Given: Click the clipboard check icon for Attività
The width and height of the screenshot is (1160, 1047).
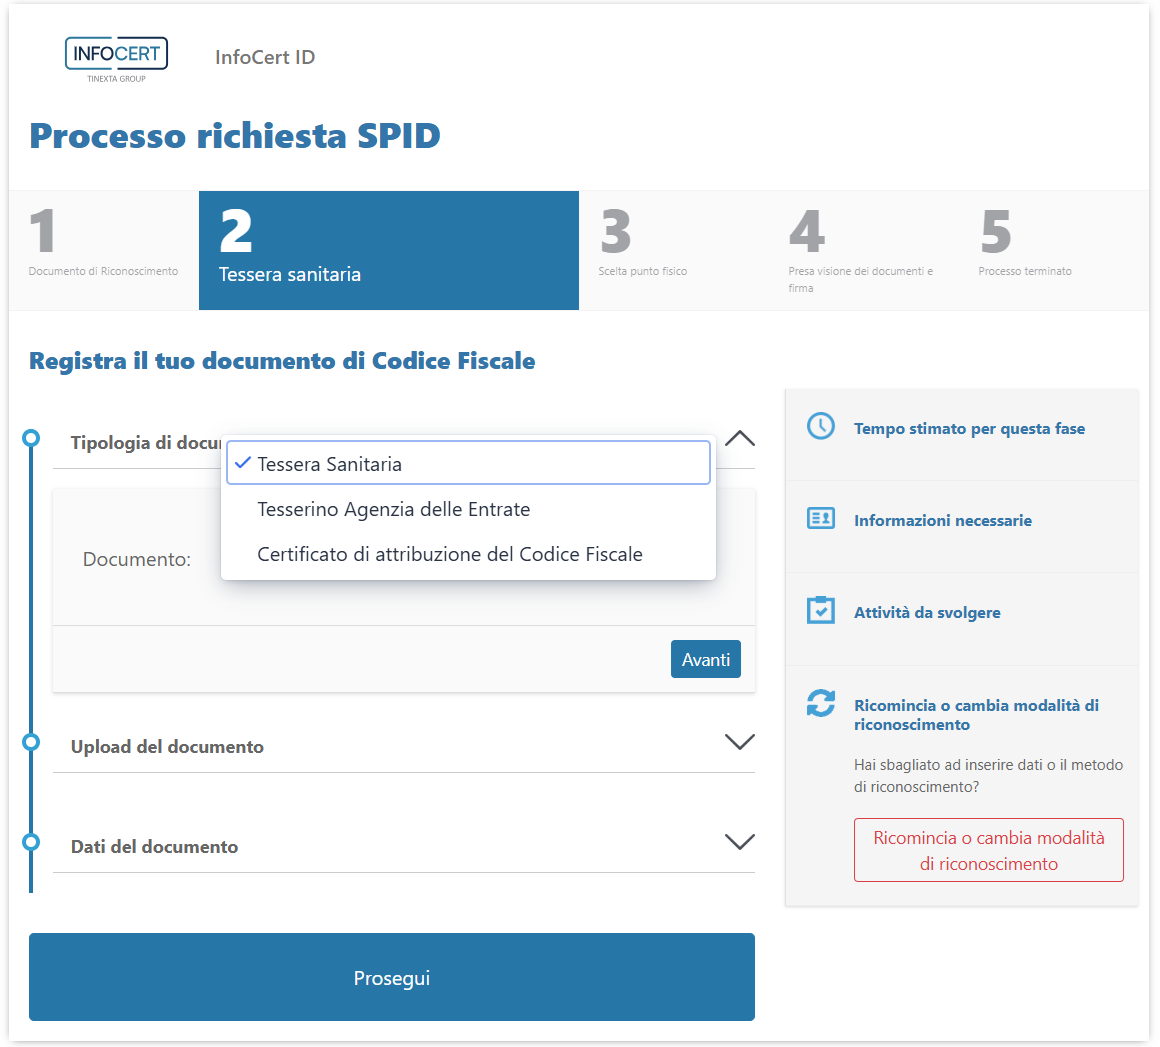Looking at the screenshot, I should [821, 611].
